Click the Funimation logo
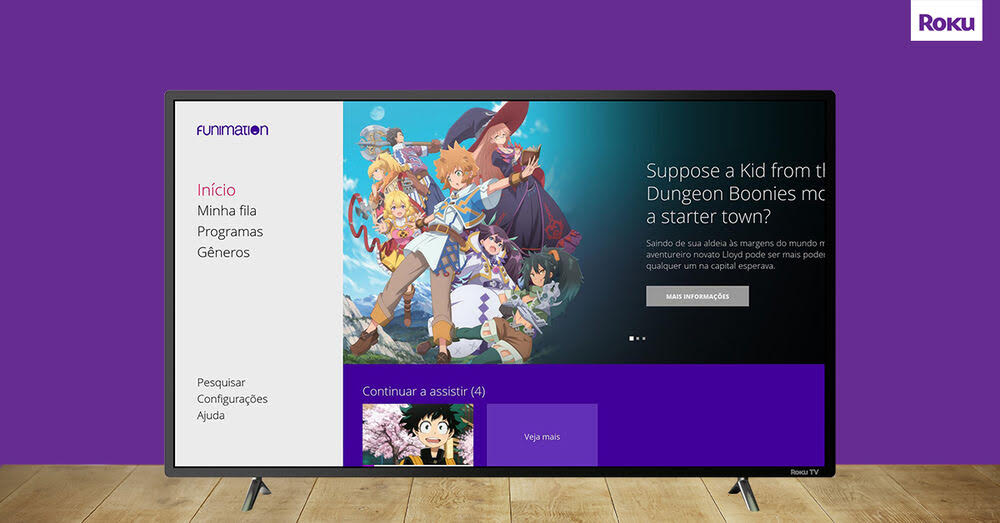The image size is (1000, 523). [x=232, y=130]
